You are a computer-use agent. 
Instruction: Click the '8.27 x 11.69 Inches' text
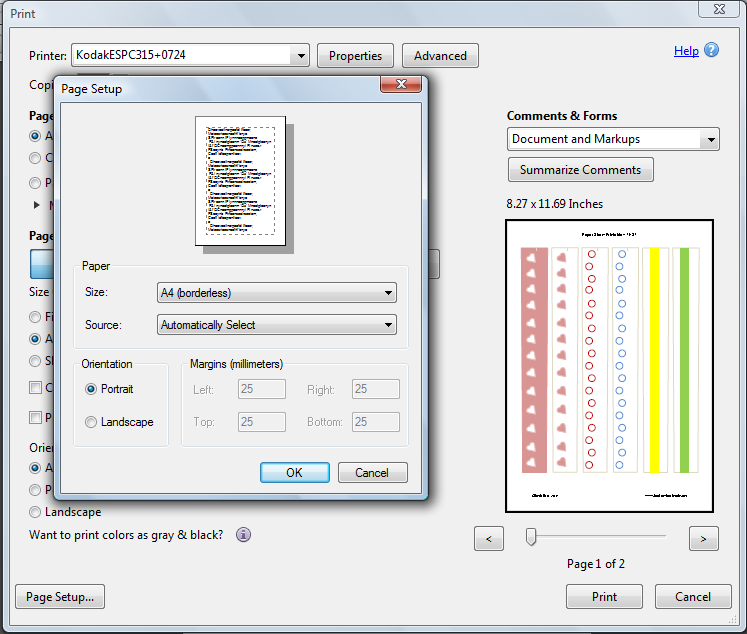[555, 204]
